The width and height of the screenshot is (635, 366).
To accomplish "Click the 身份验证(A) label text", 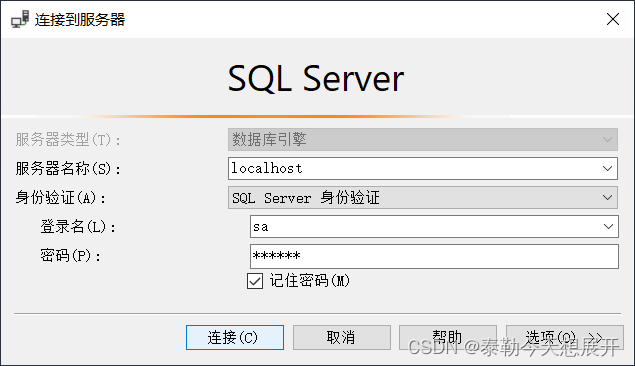I will click(61, 198).
